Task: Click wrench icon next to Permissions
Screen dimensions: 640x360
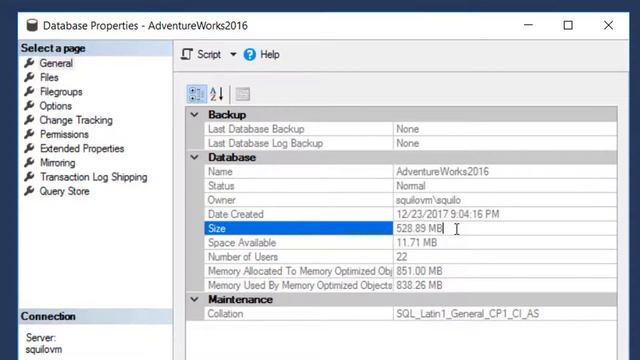Action: [29, 134]
